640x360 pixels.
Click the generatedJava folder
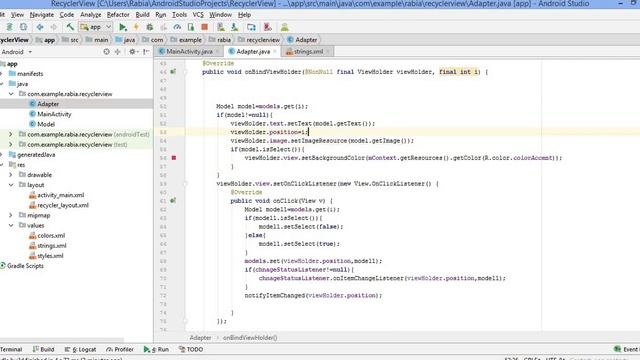click(x=36, y=155)
